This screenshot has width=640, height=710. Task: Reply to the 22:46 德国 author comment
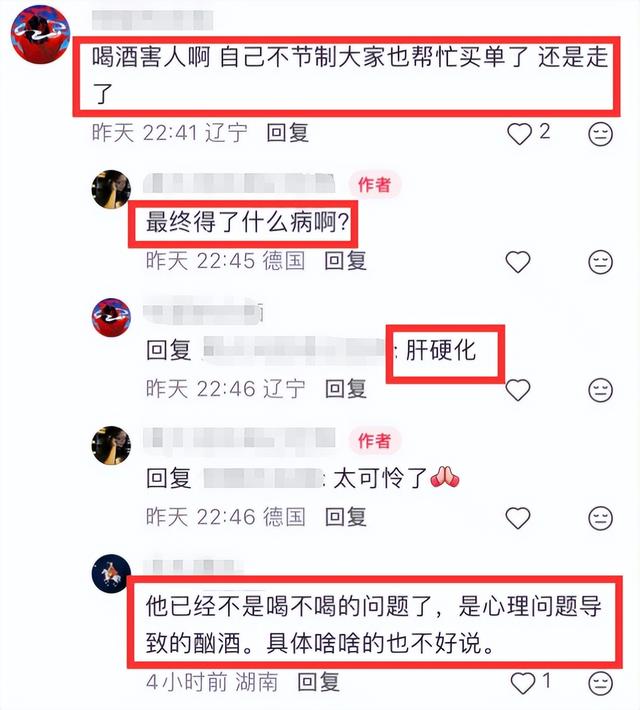(346, 517)
